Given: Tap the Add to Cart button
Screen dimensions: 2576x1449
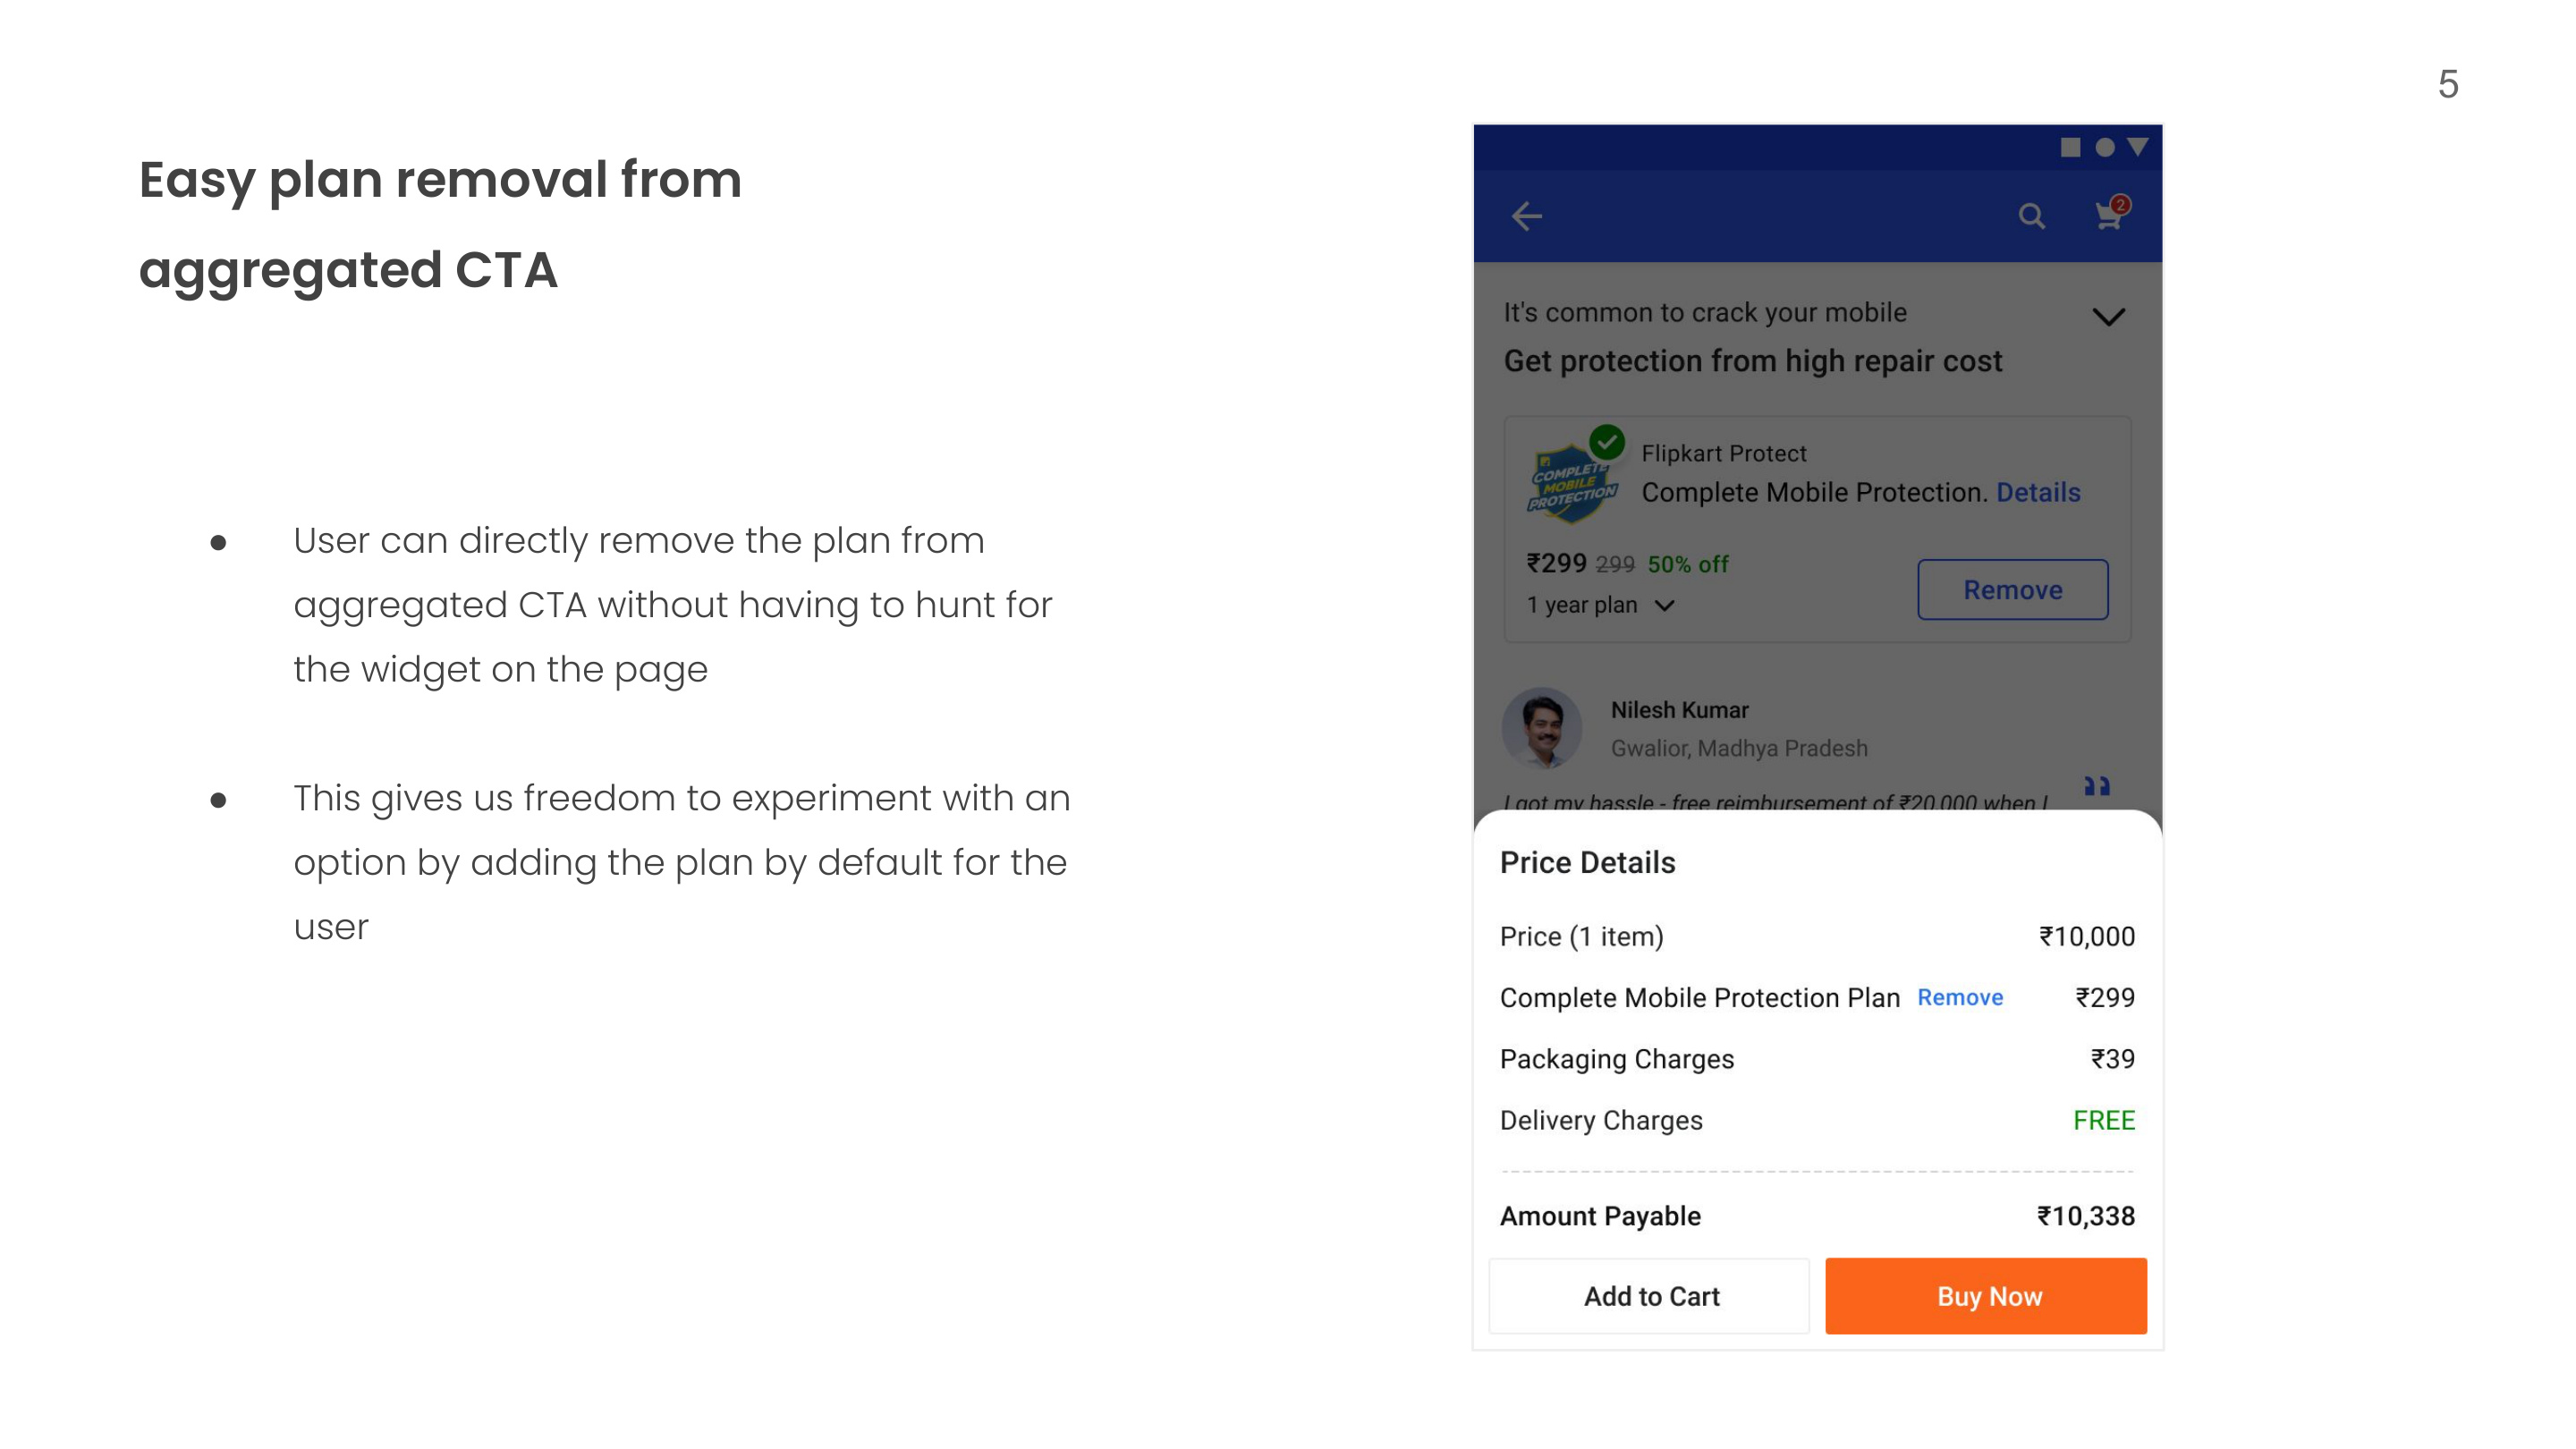Looking at the screenshot, I should click(1650, 1296).
